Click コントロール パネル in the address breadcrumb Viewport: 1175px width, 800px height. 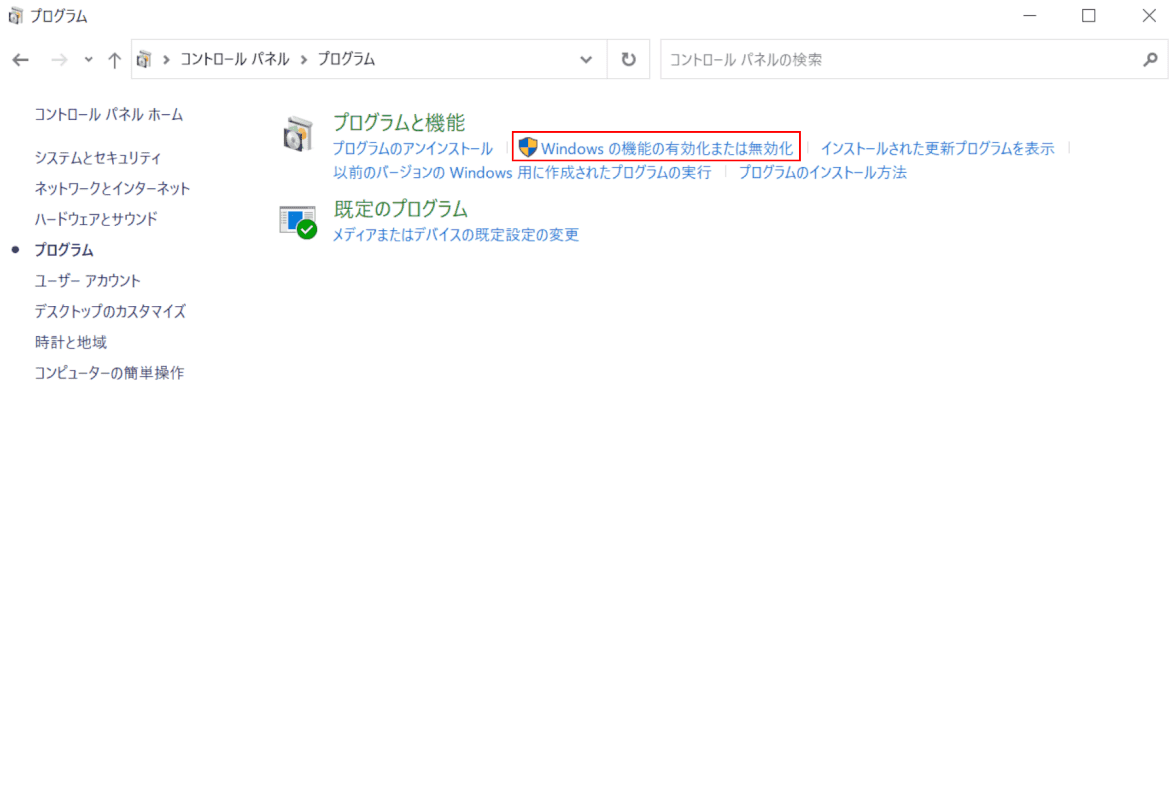click(x=235, y=59)
